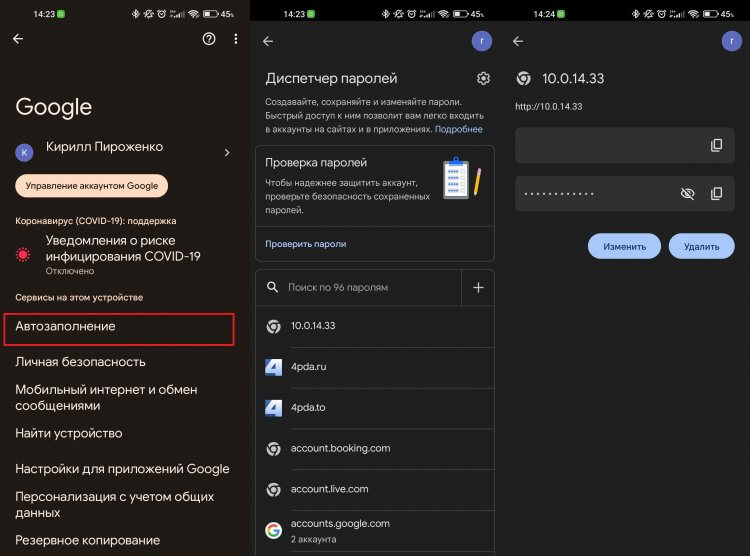Tap the Google G logo icon
The width and height of the screenshot is (750, 556).
point(274,530)
